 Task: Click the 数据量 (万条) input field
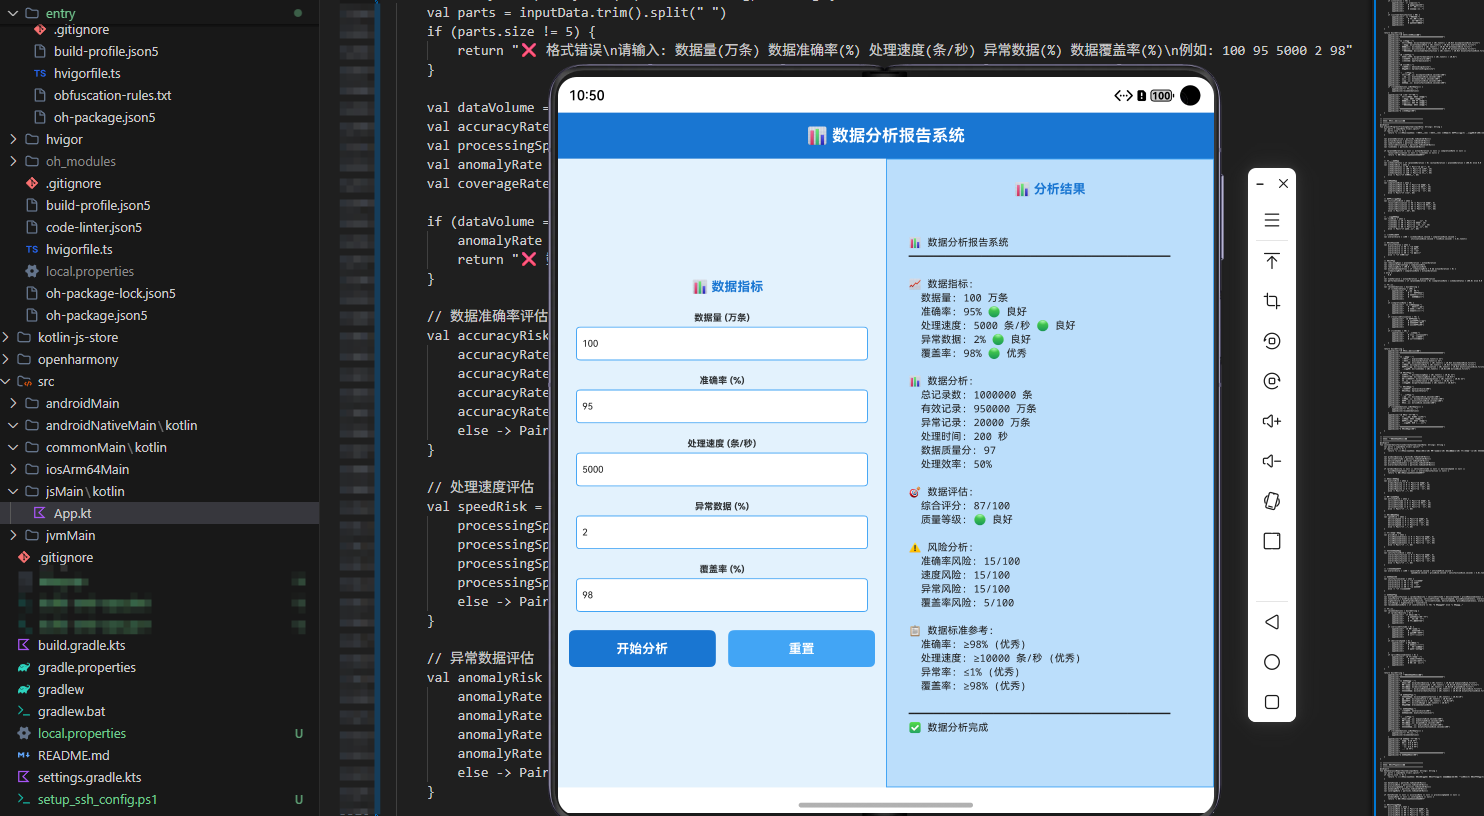coord(722,343)
